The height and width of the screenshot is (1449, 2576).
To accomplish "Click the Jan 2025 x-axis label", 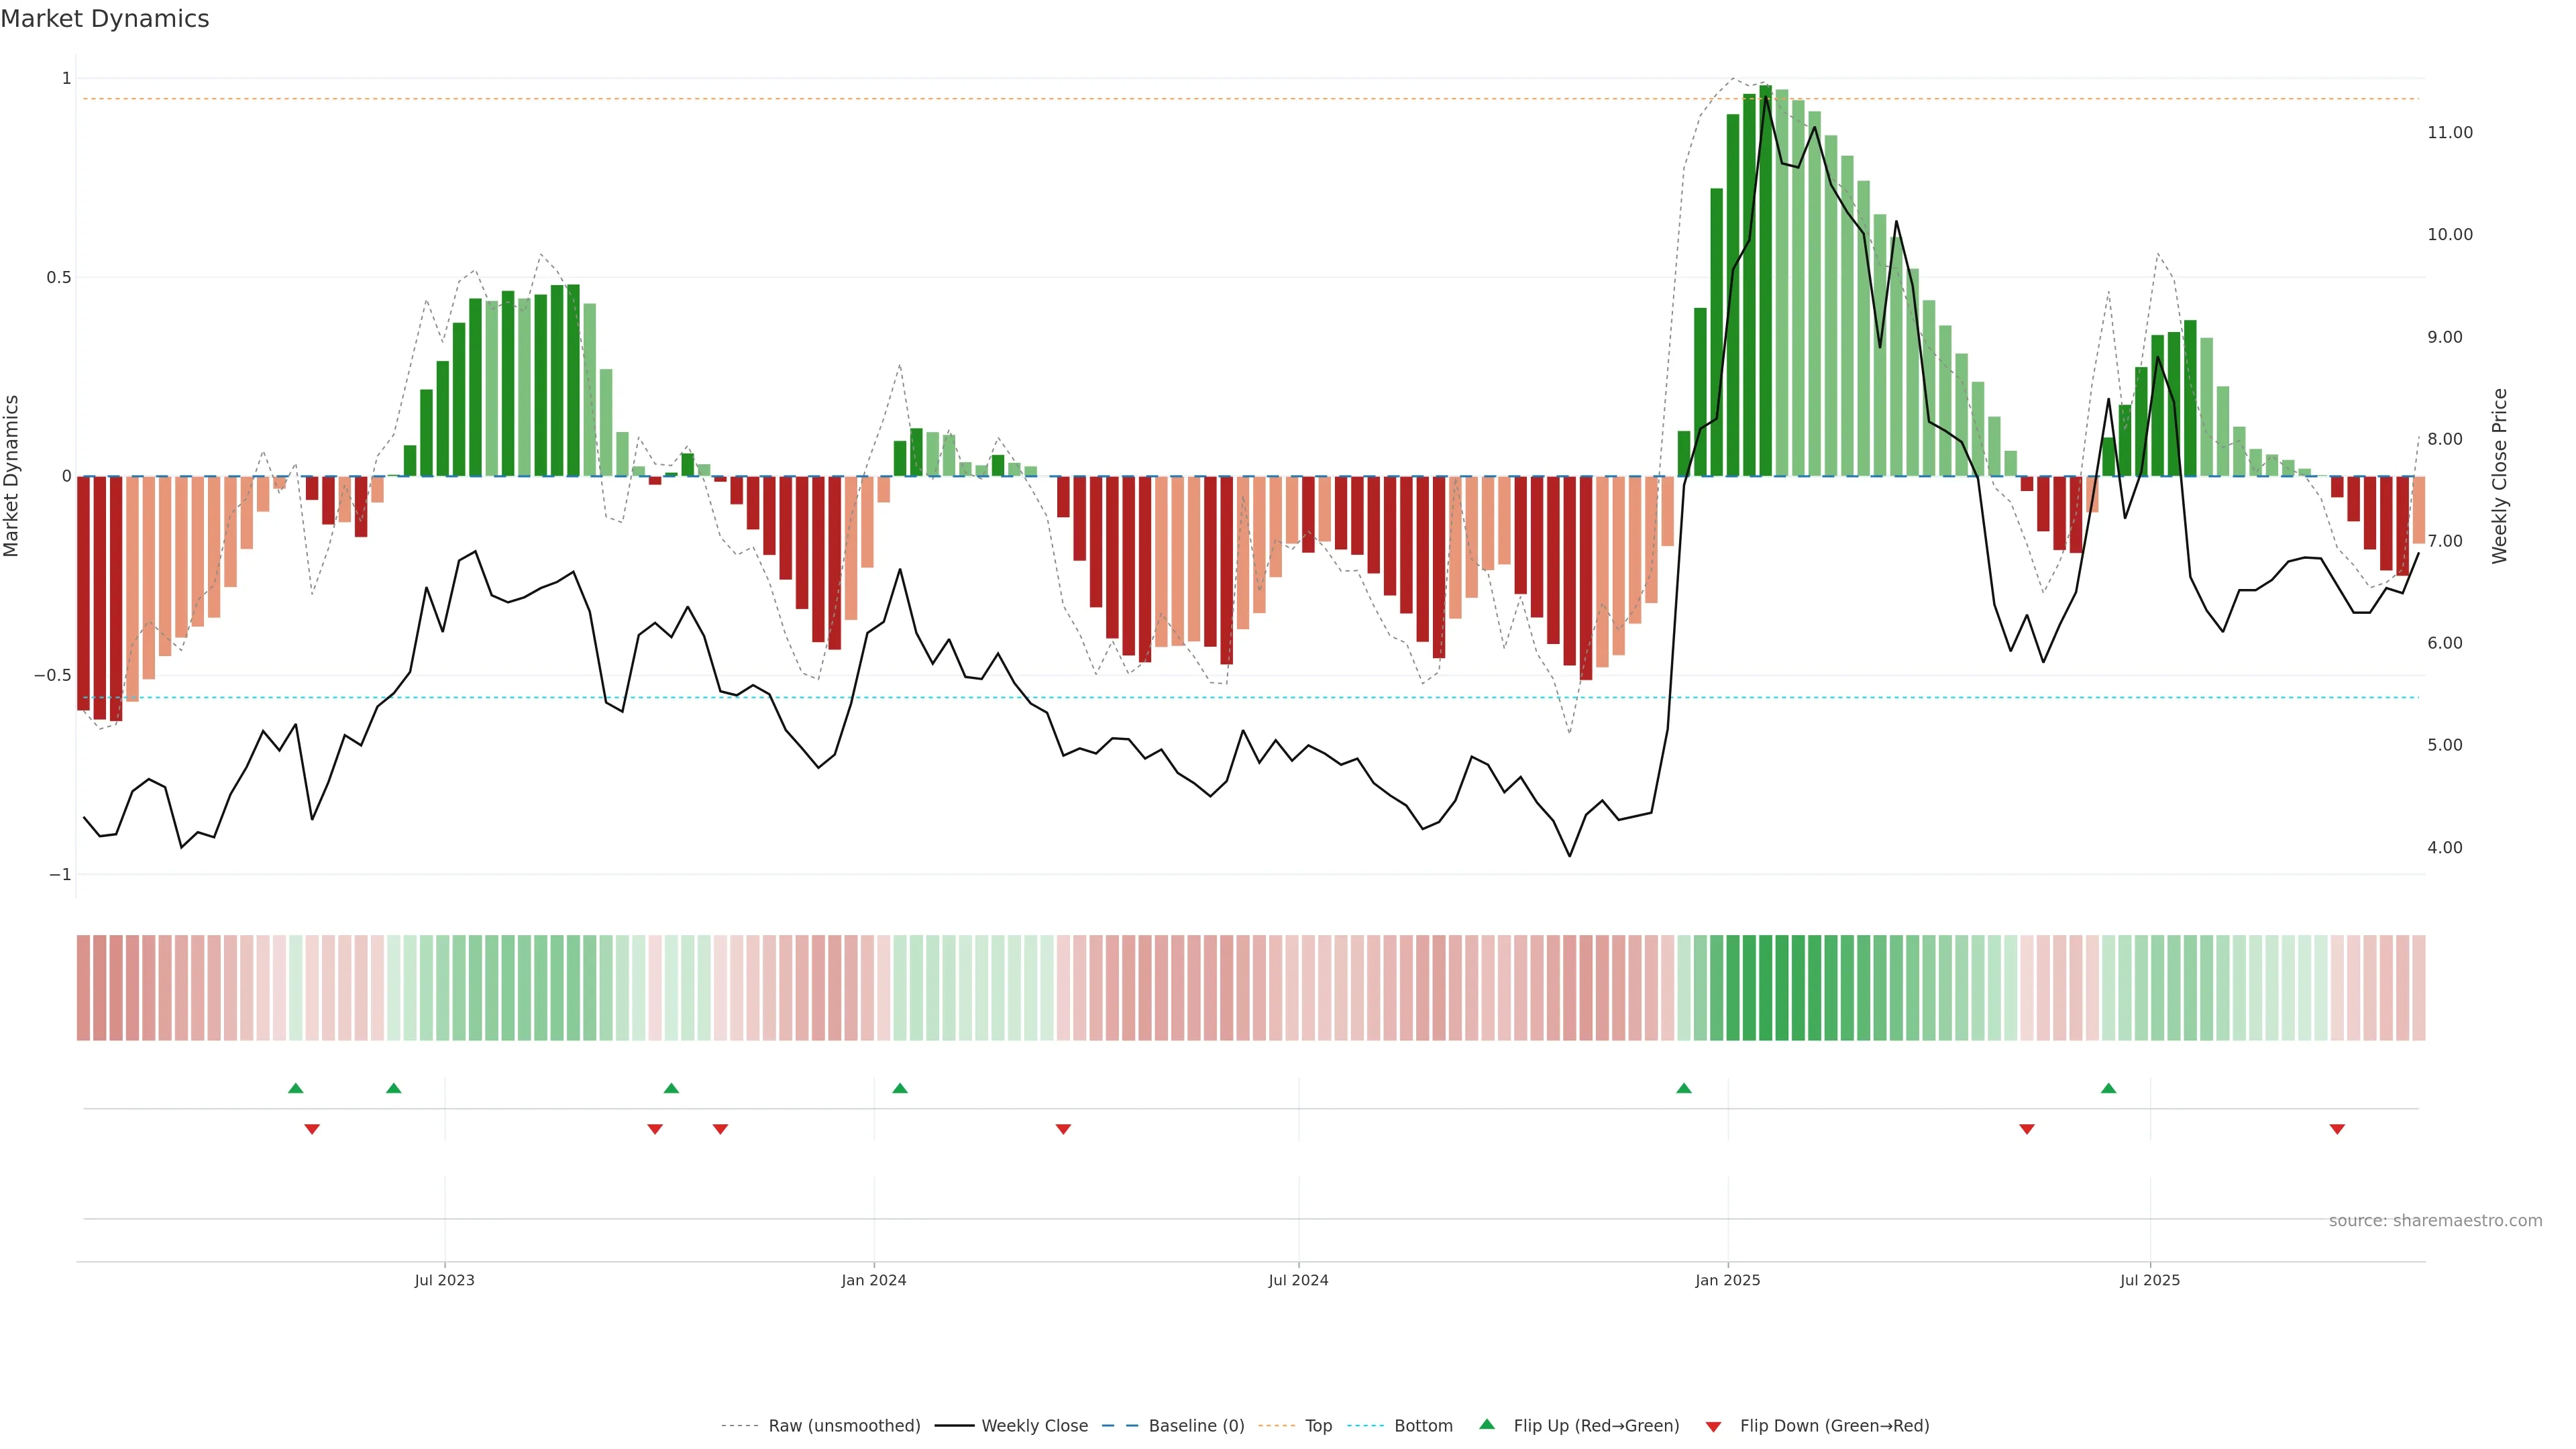I will tap(1728, 1280).
